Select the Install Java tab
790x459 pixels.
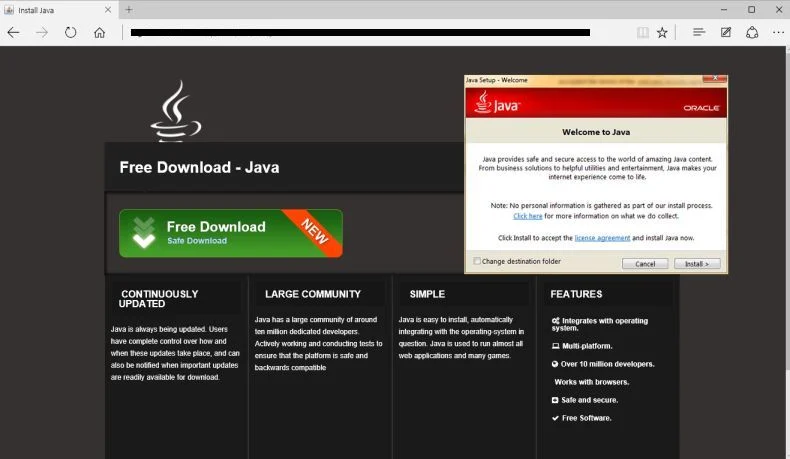[58, 10]
